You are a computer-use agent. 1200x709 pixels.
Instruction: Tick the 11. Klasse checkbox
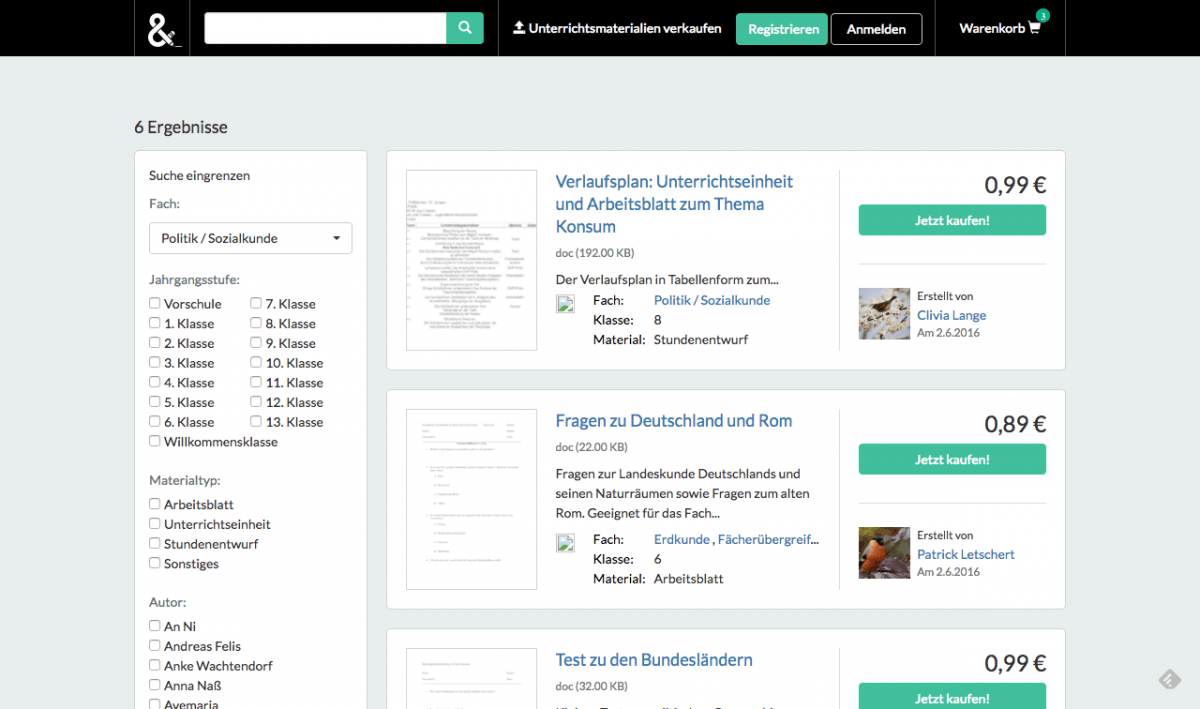256,382
